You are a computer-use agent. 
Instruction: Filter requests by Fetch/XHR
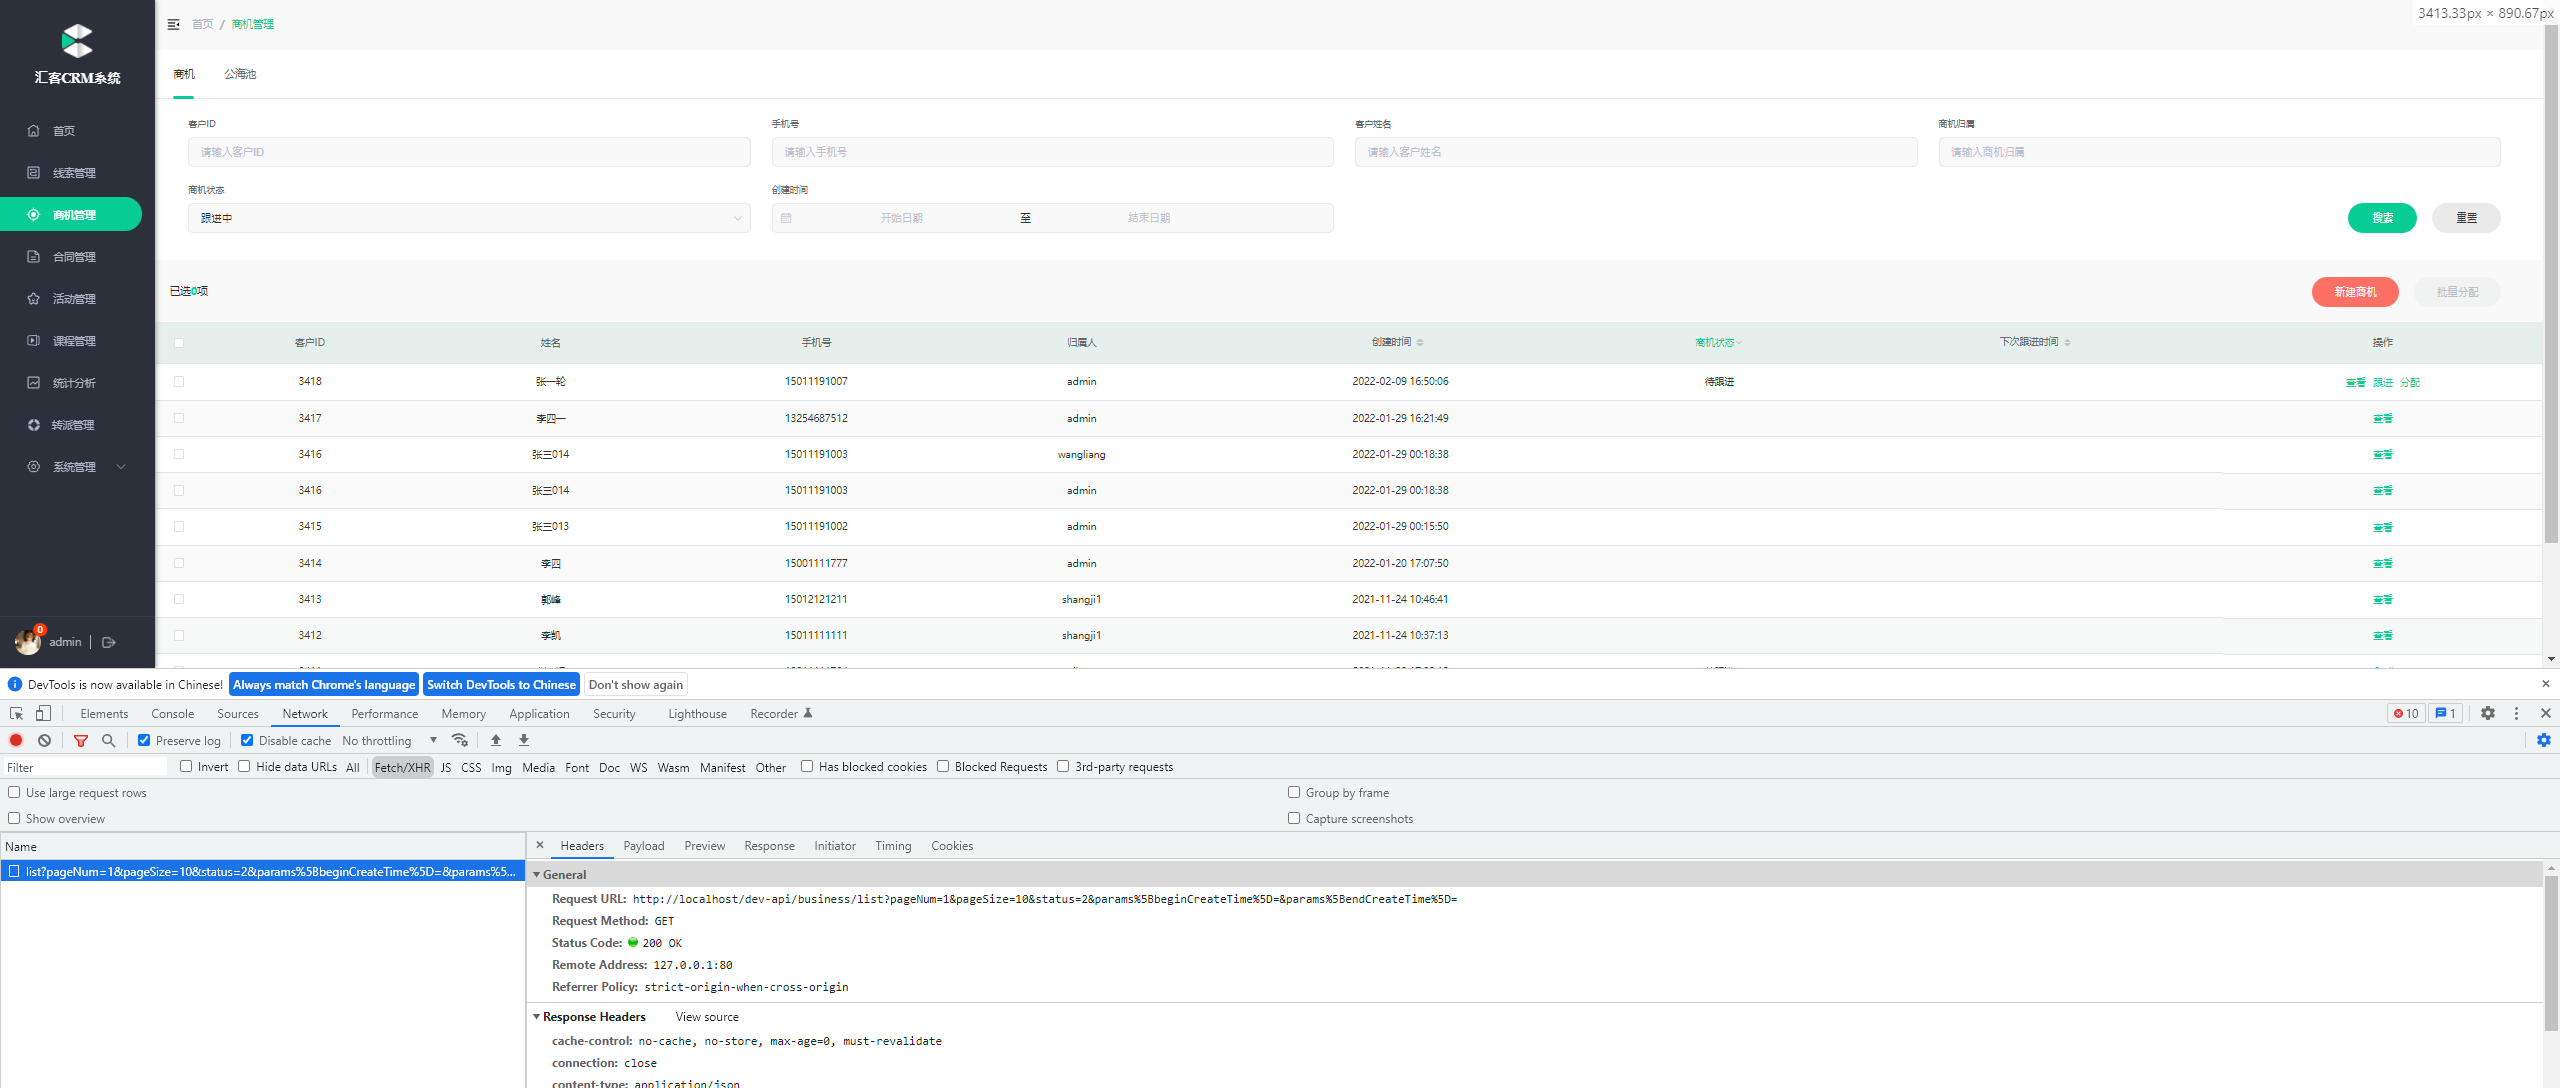click(402, 767)
